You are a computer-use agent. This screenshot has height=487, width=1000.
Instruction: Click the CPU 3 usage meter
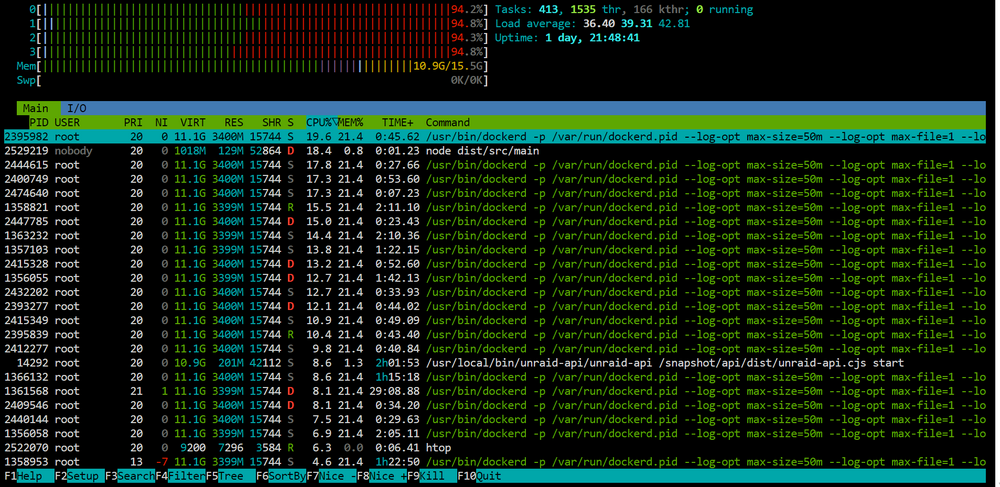258,52
